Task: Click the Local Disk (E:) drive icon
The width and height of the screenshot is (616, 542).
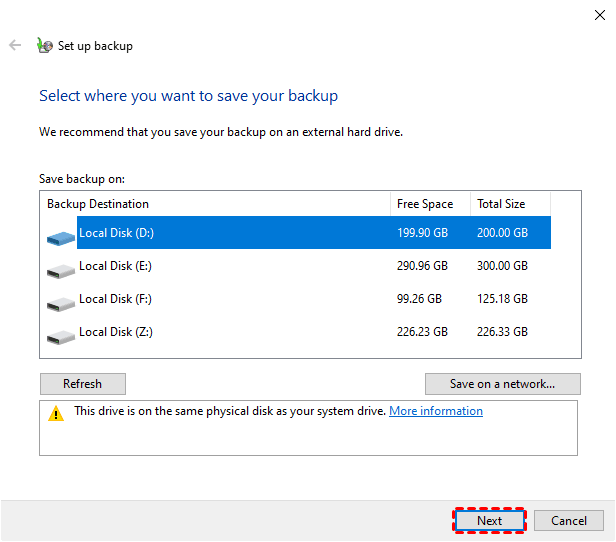Action: [x=61, y=270]
